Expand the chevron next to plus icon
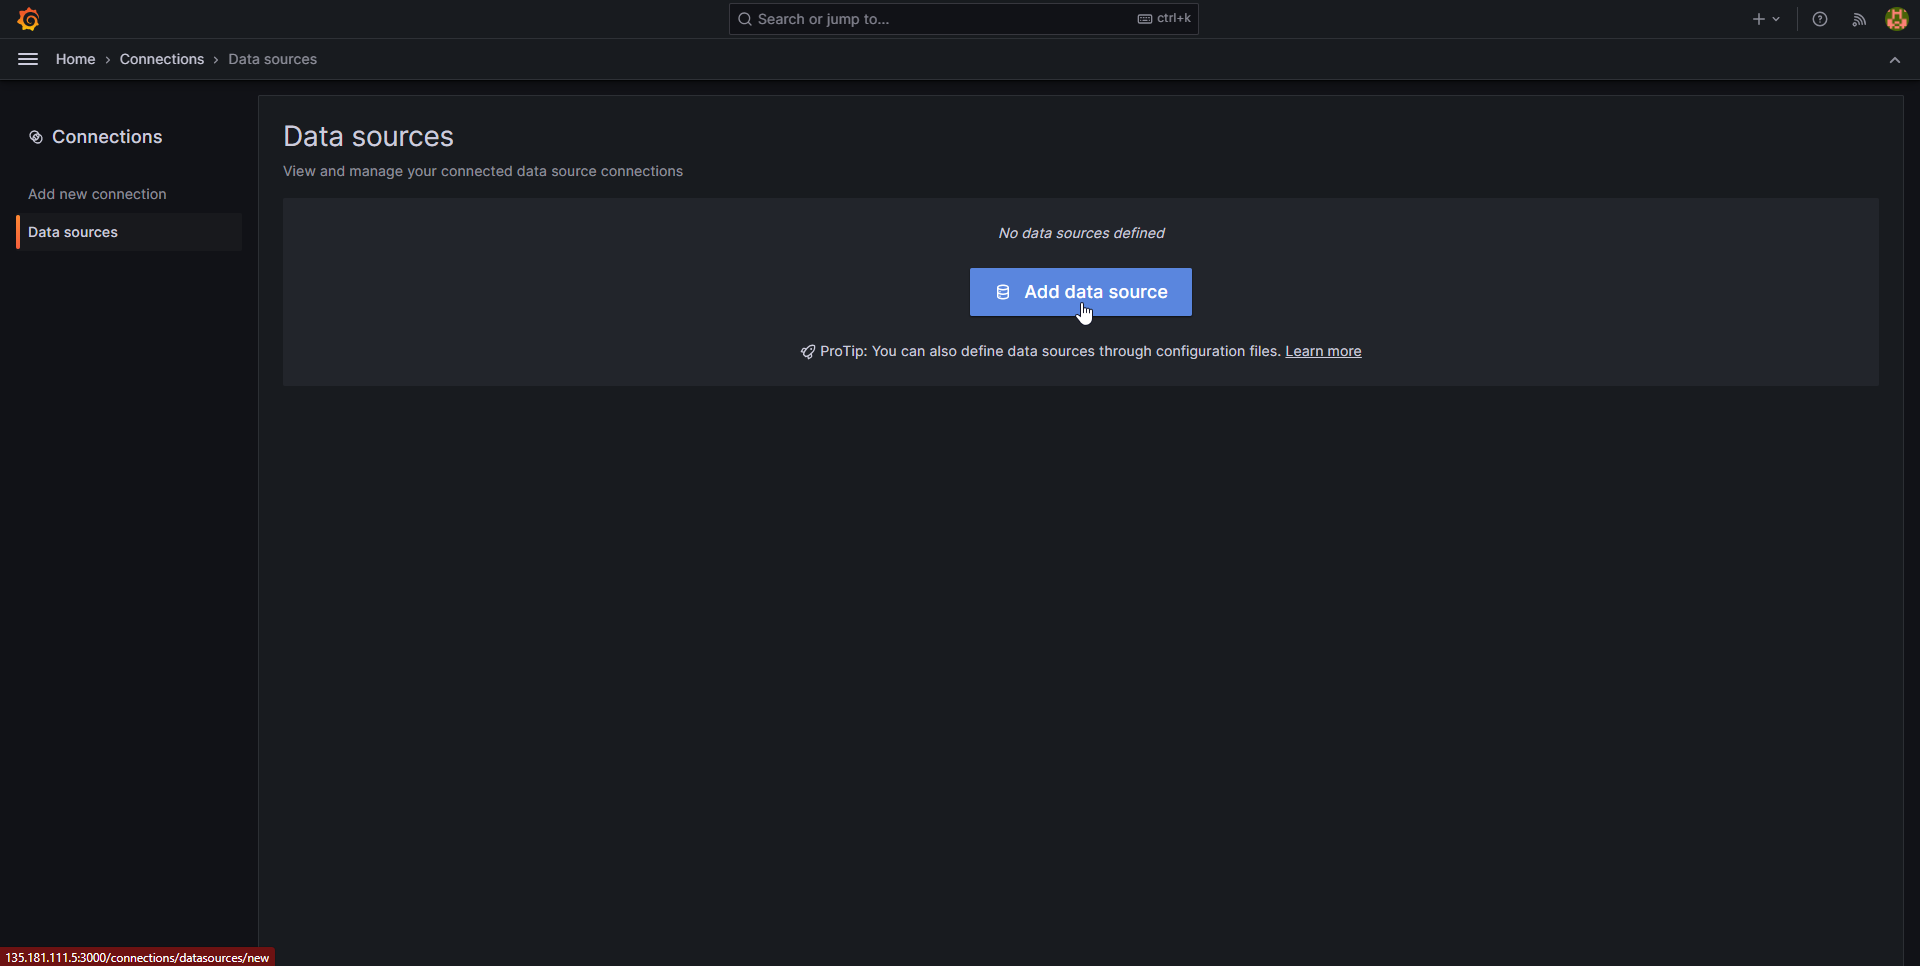 point(1777,19)
